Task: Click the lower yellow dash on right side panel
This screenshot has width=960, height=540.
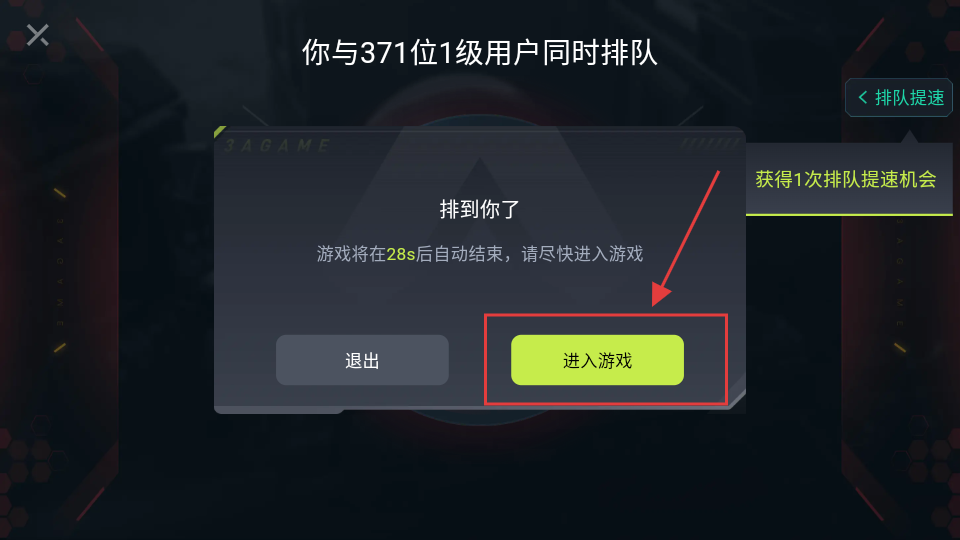Action: [899, 348]
